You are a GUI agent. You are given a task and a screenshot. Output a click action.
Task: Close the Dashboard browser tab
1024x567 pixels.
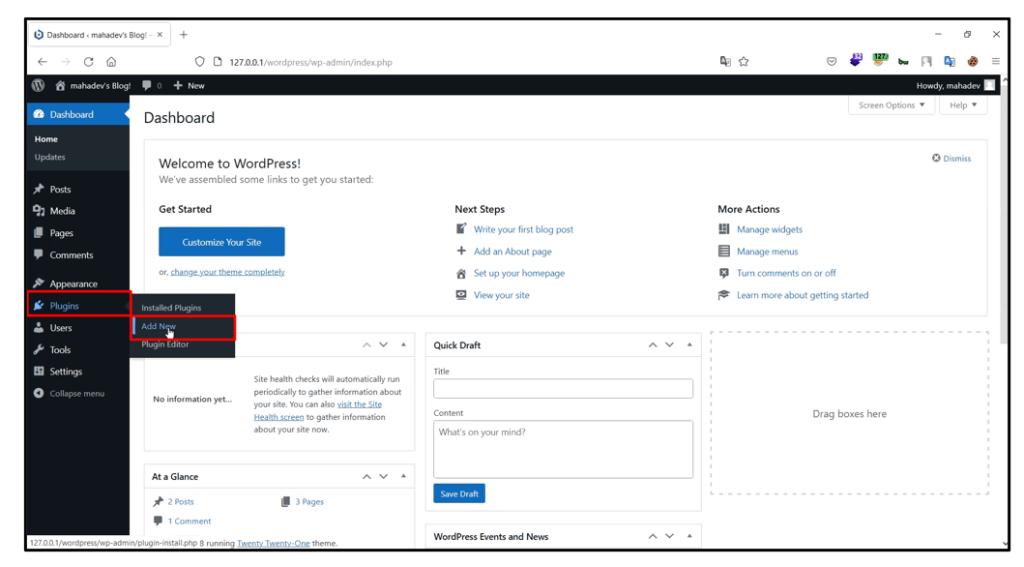point(160,35)
